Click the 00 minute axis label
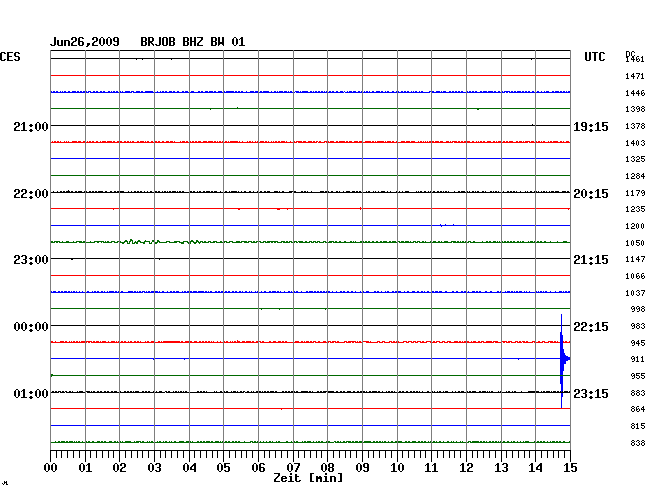Screen dimensions: 650x494 coord(51,468)
